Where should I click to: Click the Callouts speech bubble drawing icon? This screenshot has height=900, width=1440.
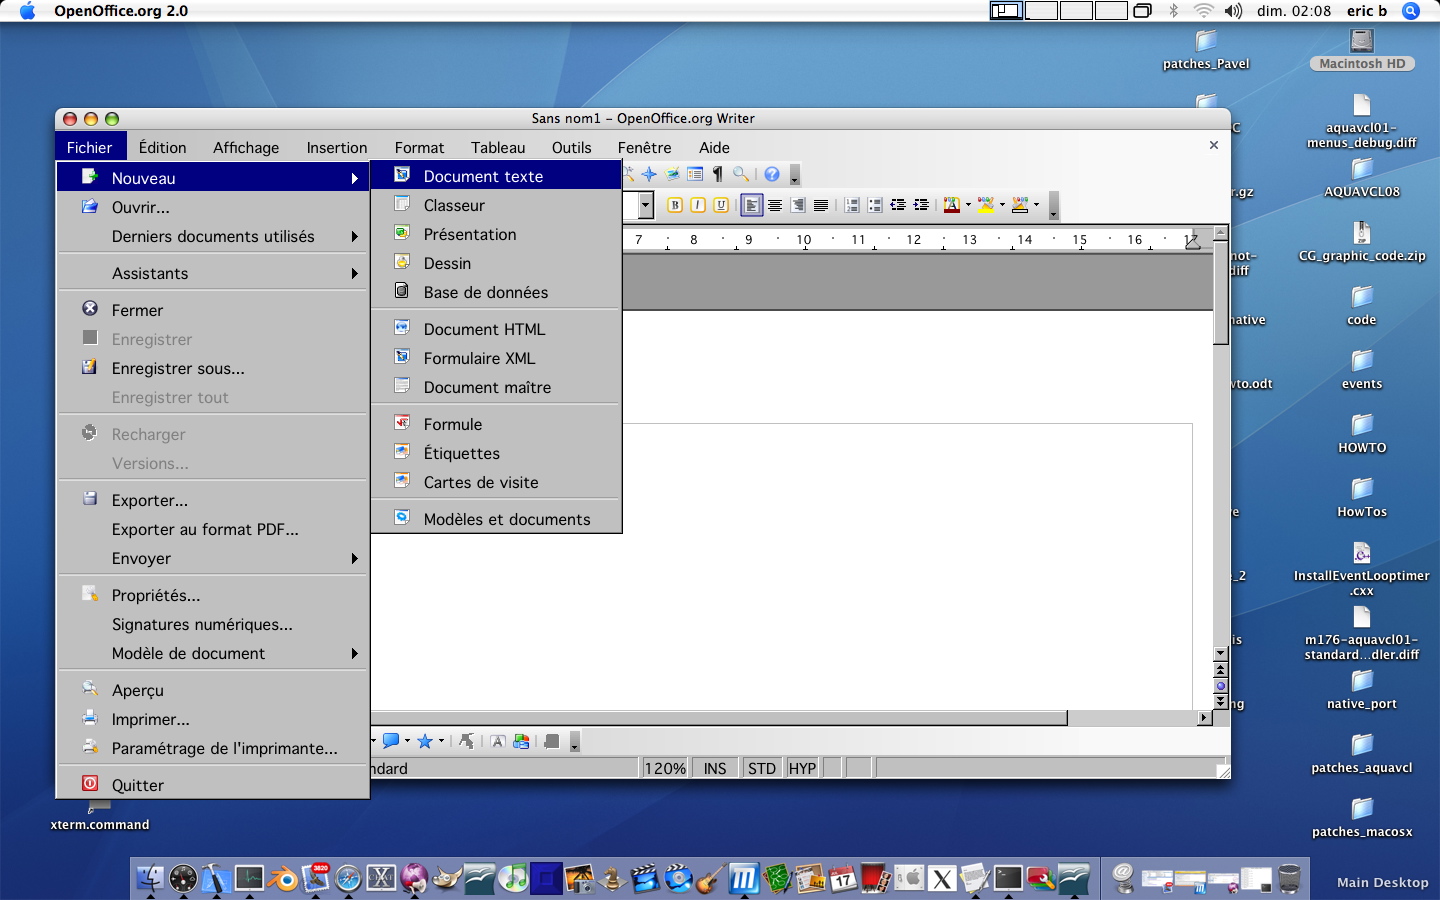tap(391, 741)
